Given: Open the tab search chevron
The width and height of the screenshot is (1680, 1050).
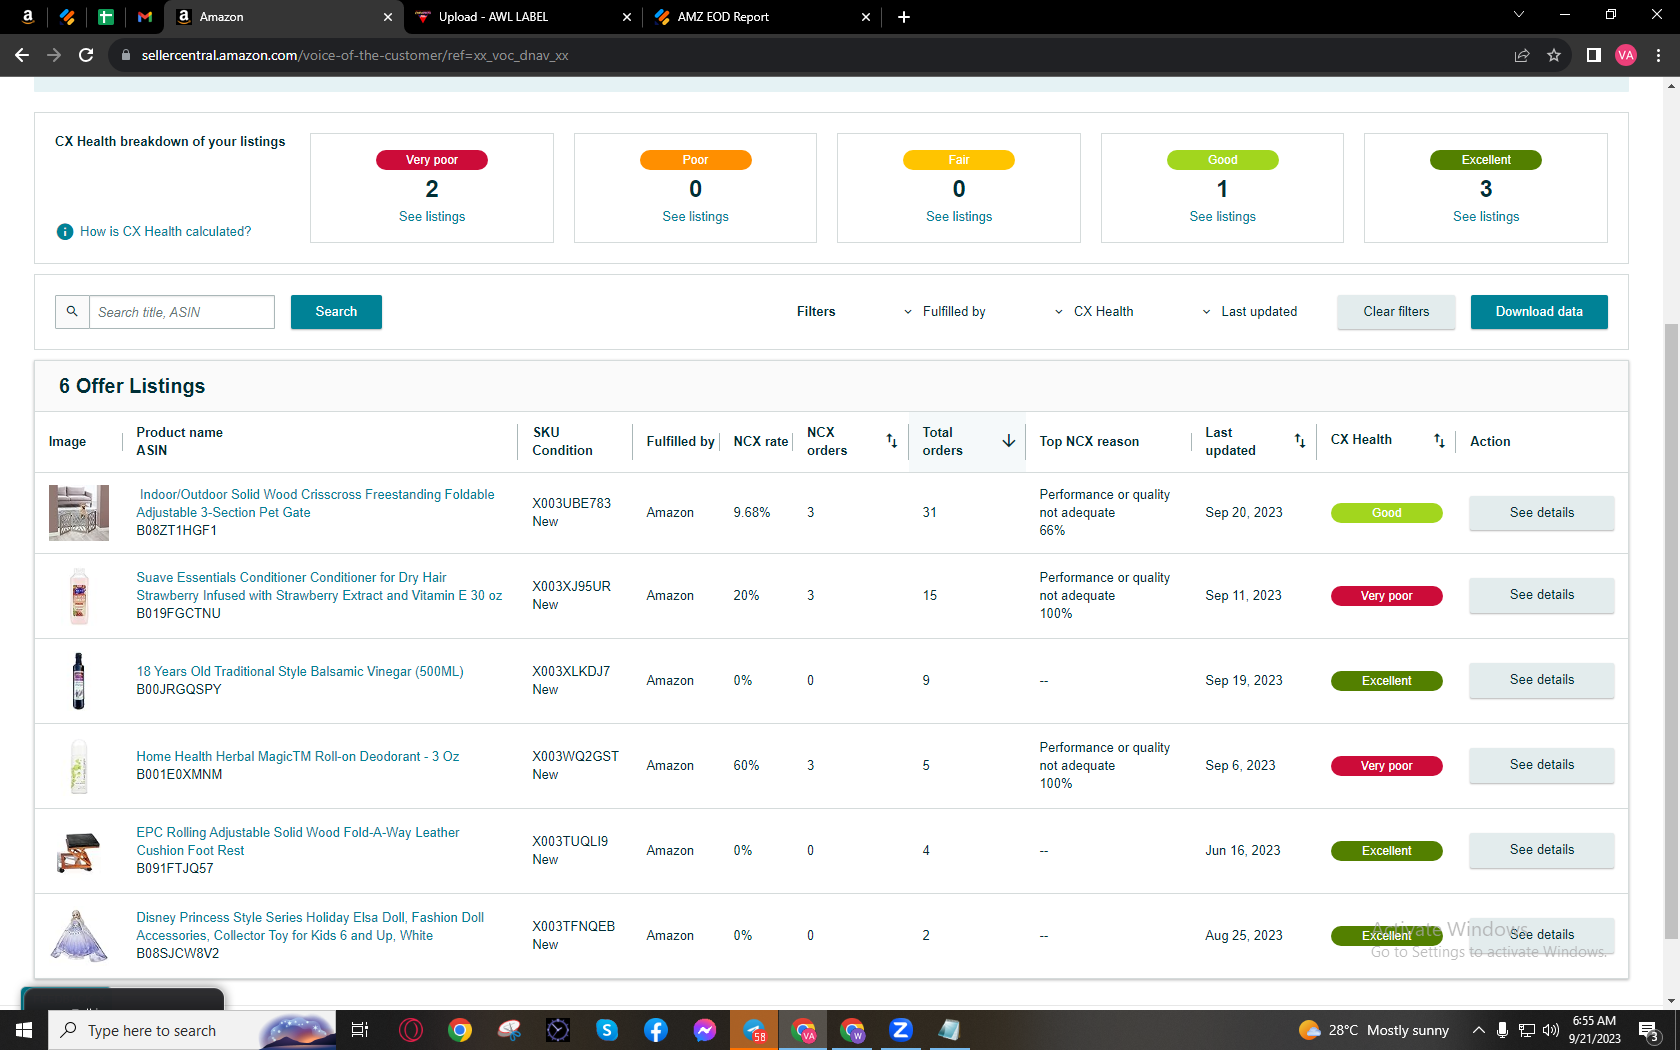Looking at the screenshot, I should (1519, 15).
